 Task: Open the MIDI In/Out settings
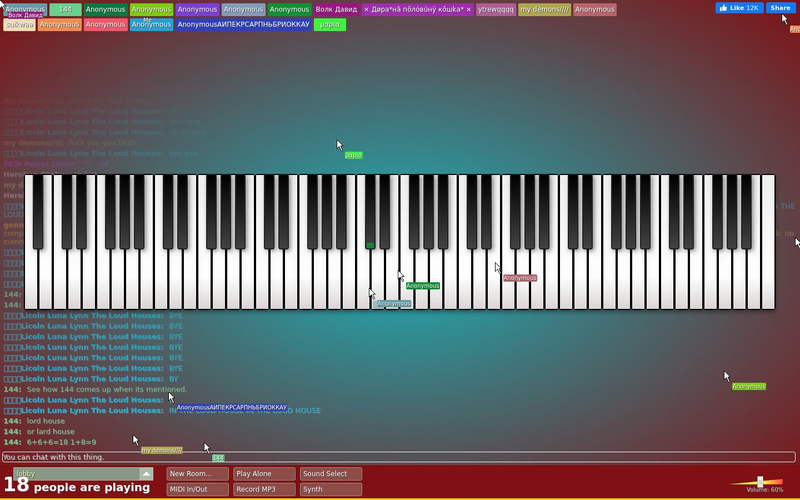click(x=197, y=489)
